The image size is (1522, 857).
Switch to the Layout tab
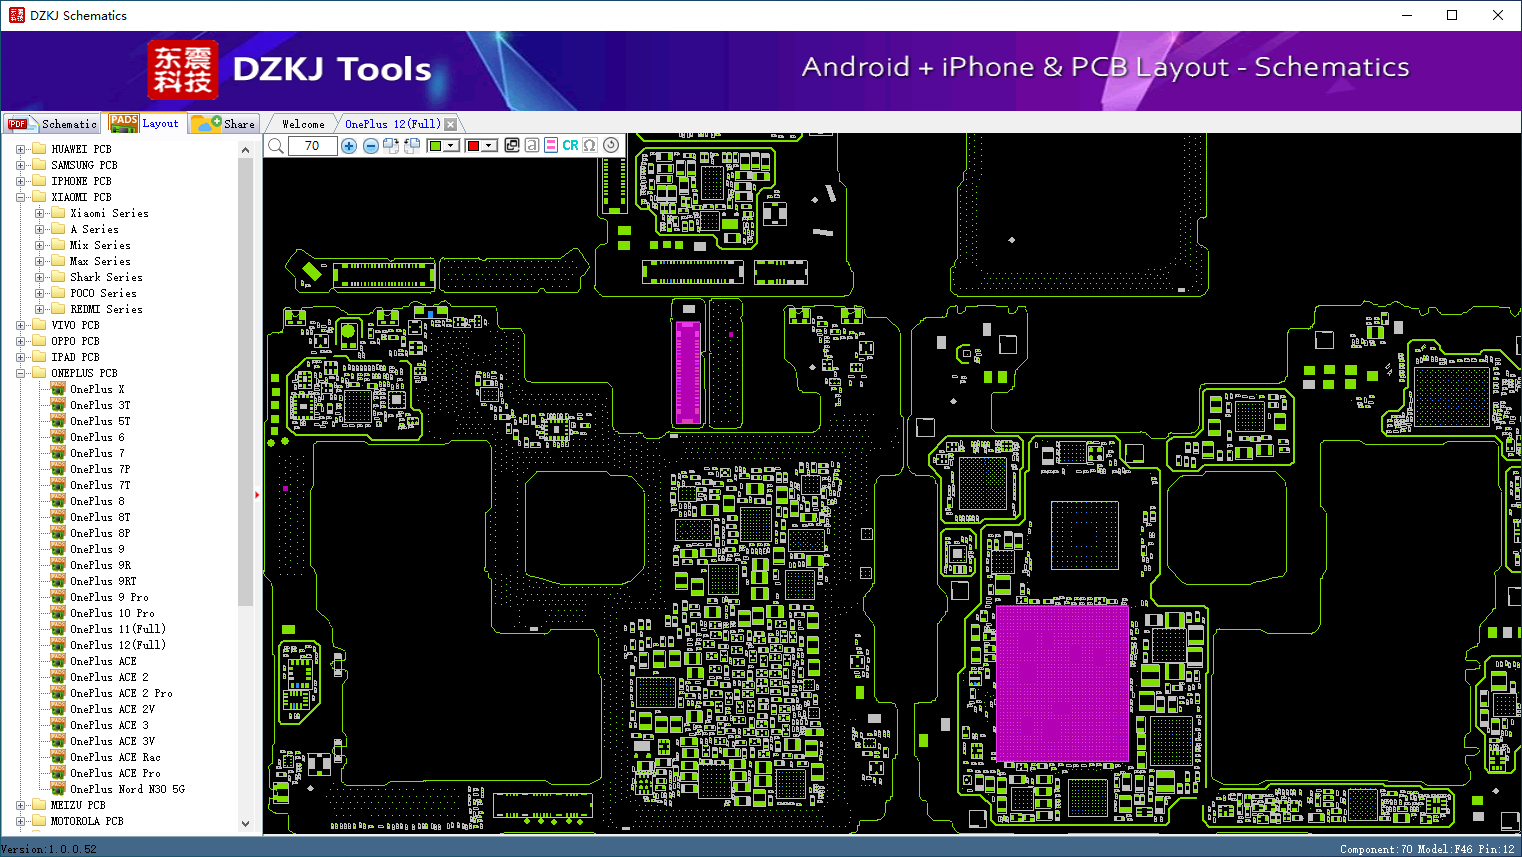[x=145, y=123]
